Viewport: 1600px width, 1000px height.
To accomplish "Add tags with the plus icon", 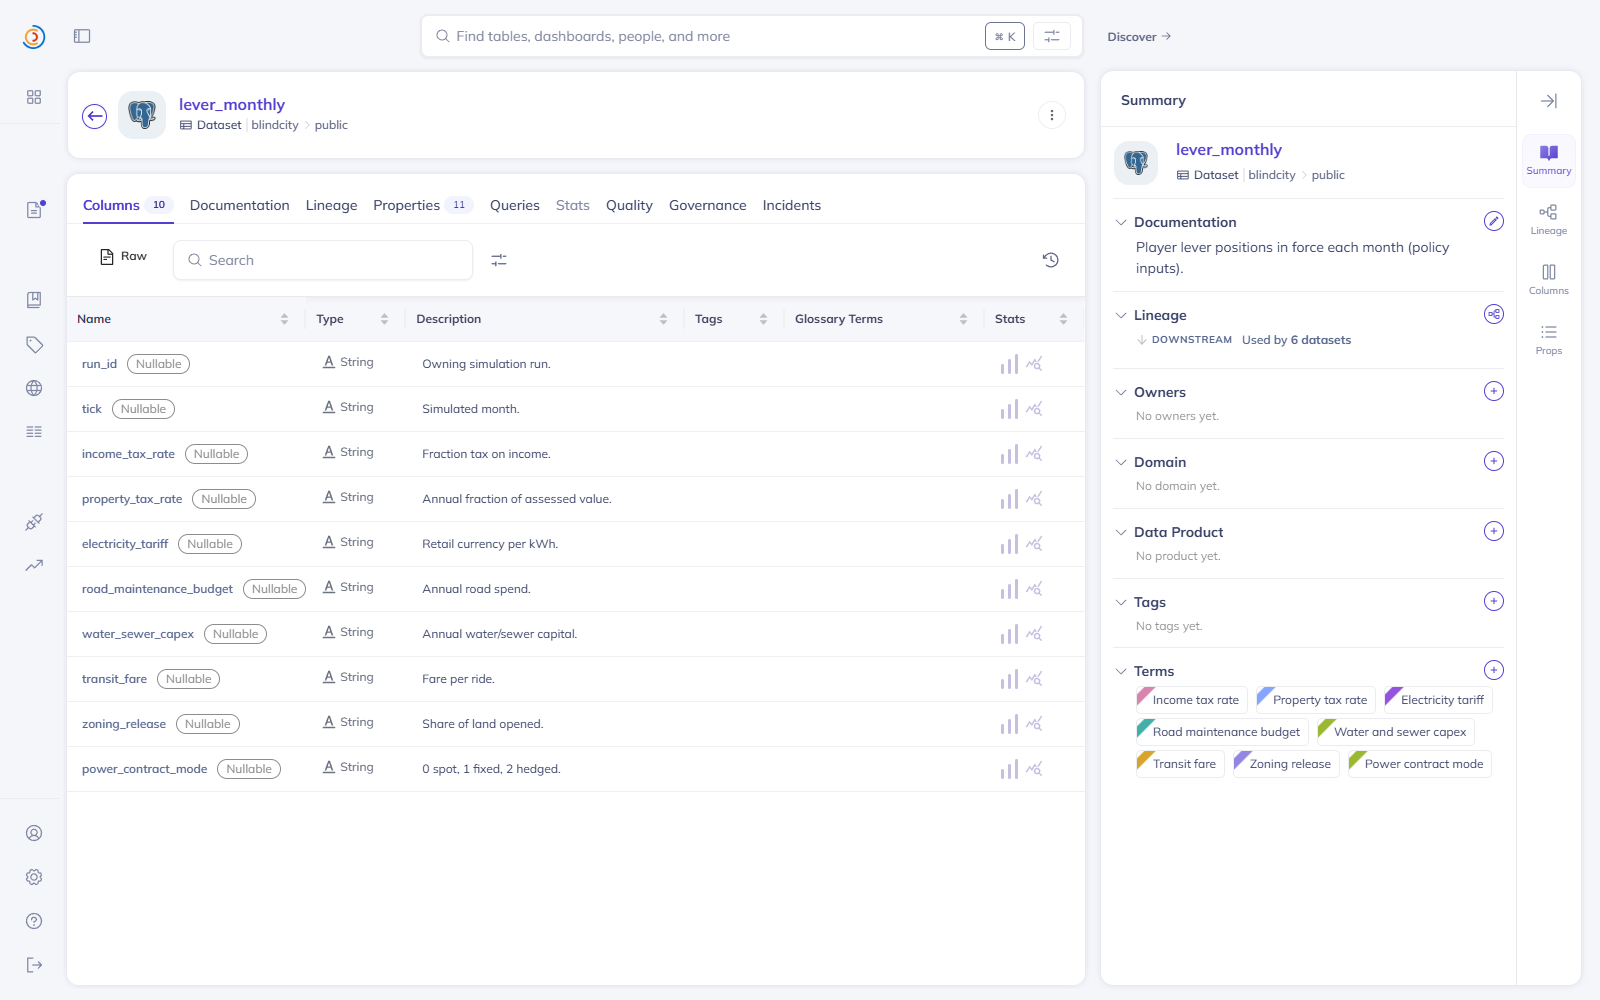I will 1494,601.
